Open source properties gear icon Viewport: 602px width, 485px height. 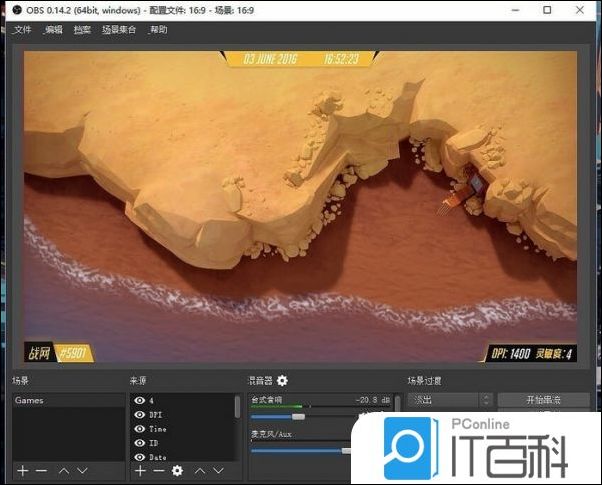(177, 470)
